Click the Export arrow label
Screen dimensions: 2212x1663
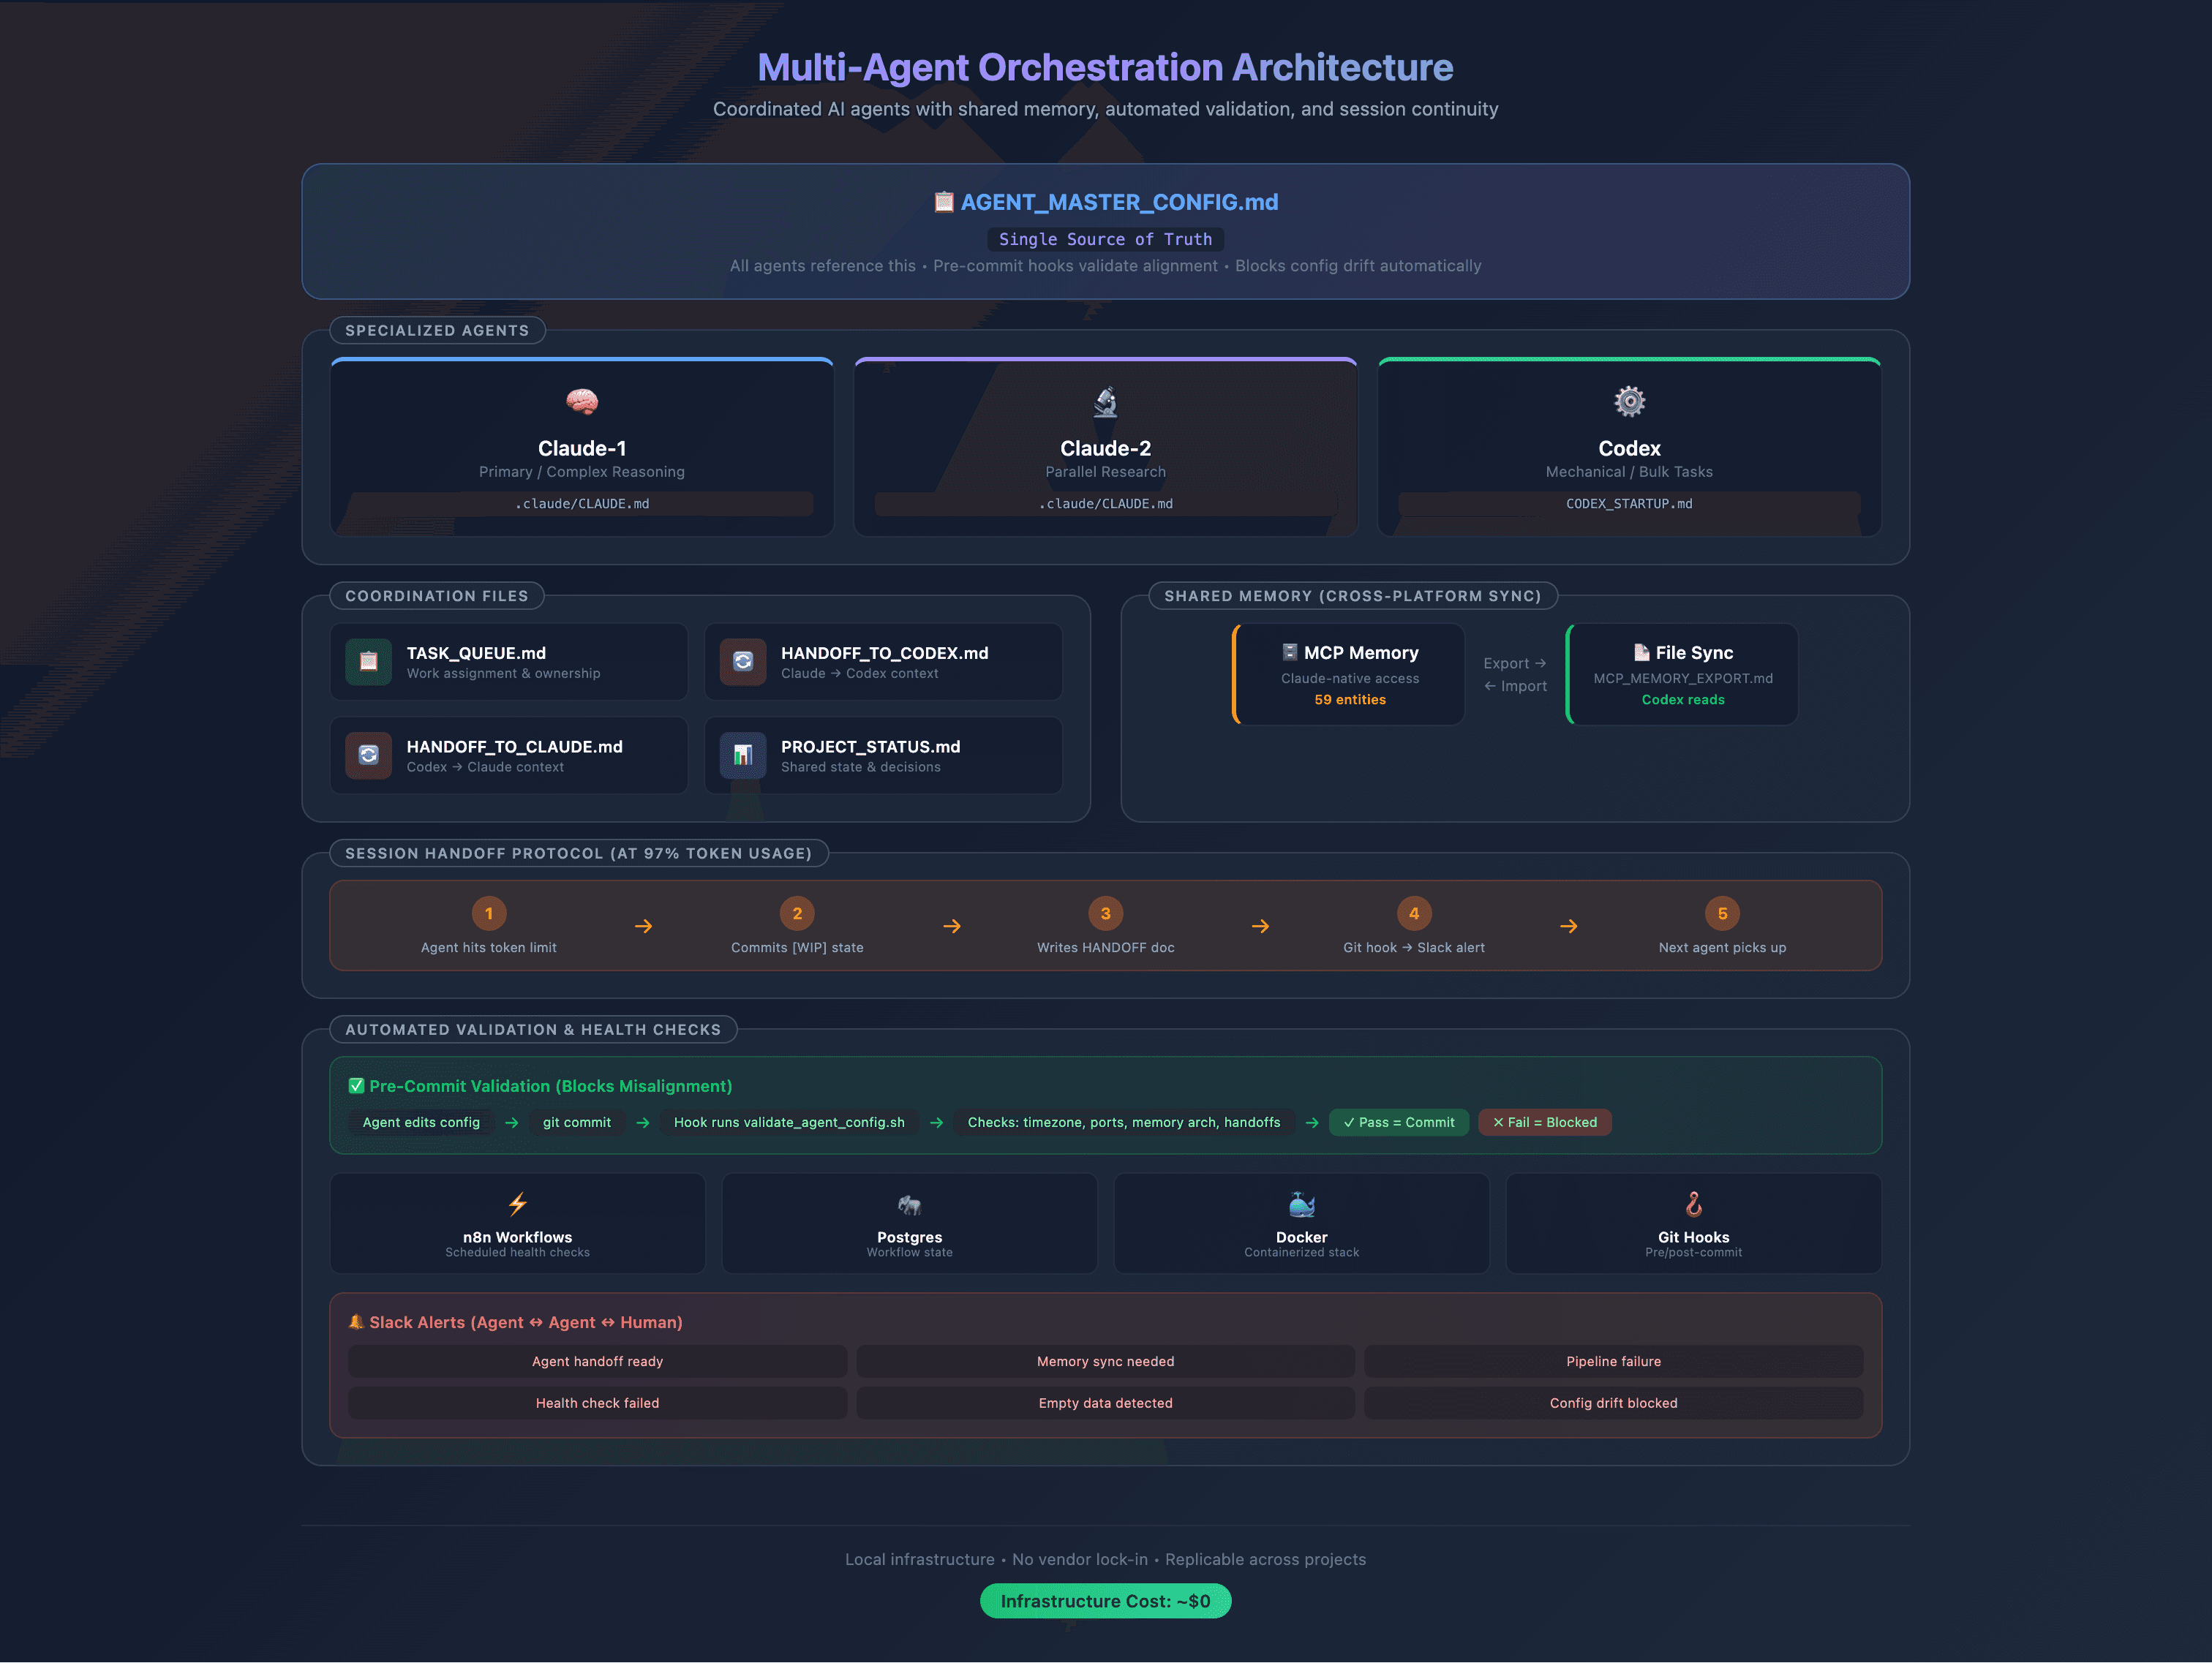pos(1515,663)
